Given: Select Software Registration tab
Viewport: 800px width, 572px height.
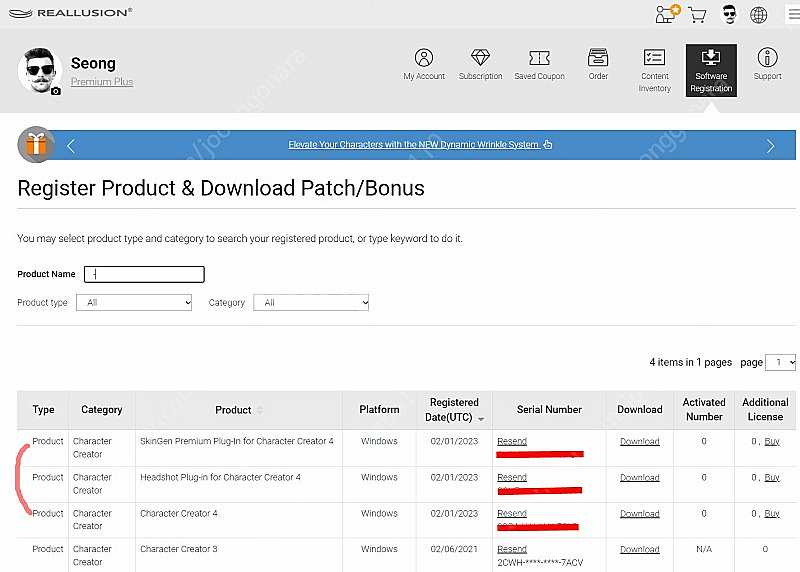Looking at the screenshot, I should click(x=711, y=70).
